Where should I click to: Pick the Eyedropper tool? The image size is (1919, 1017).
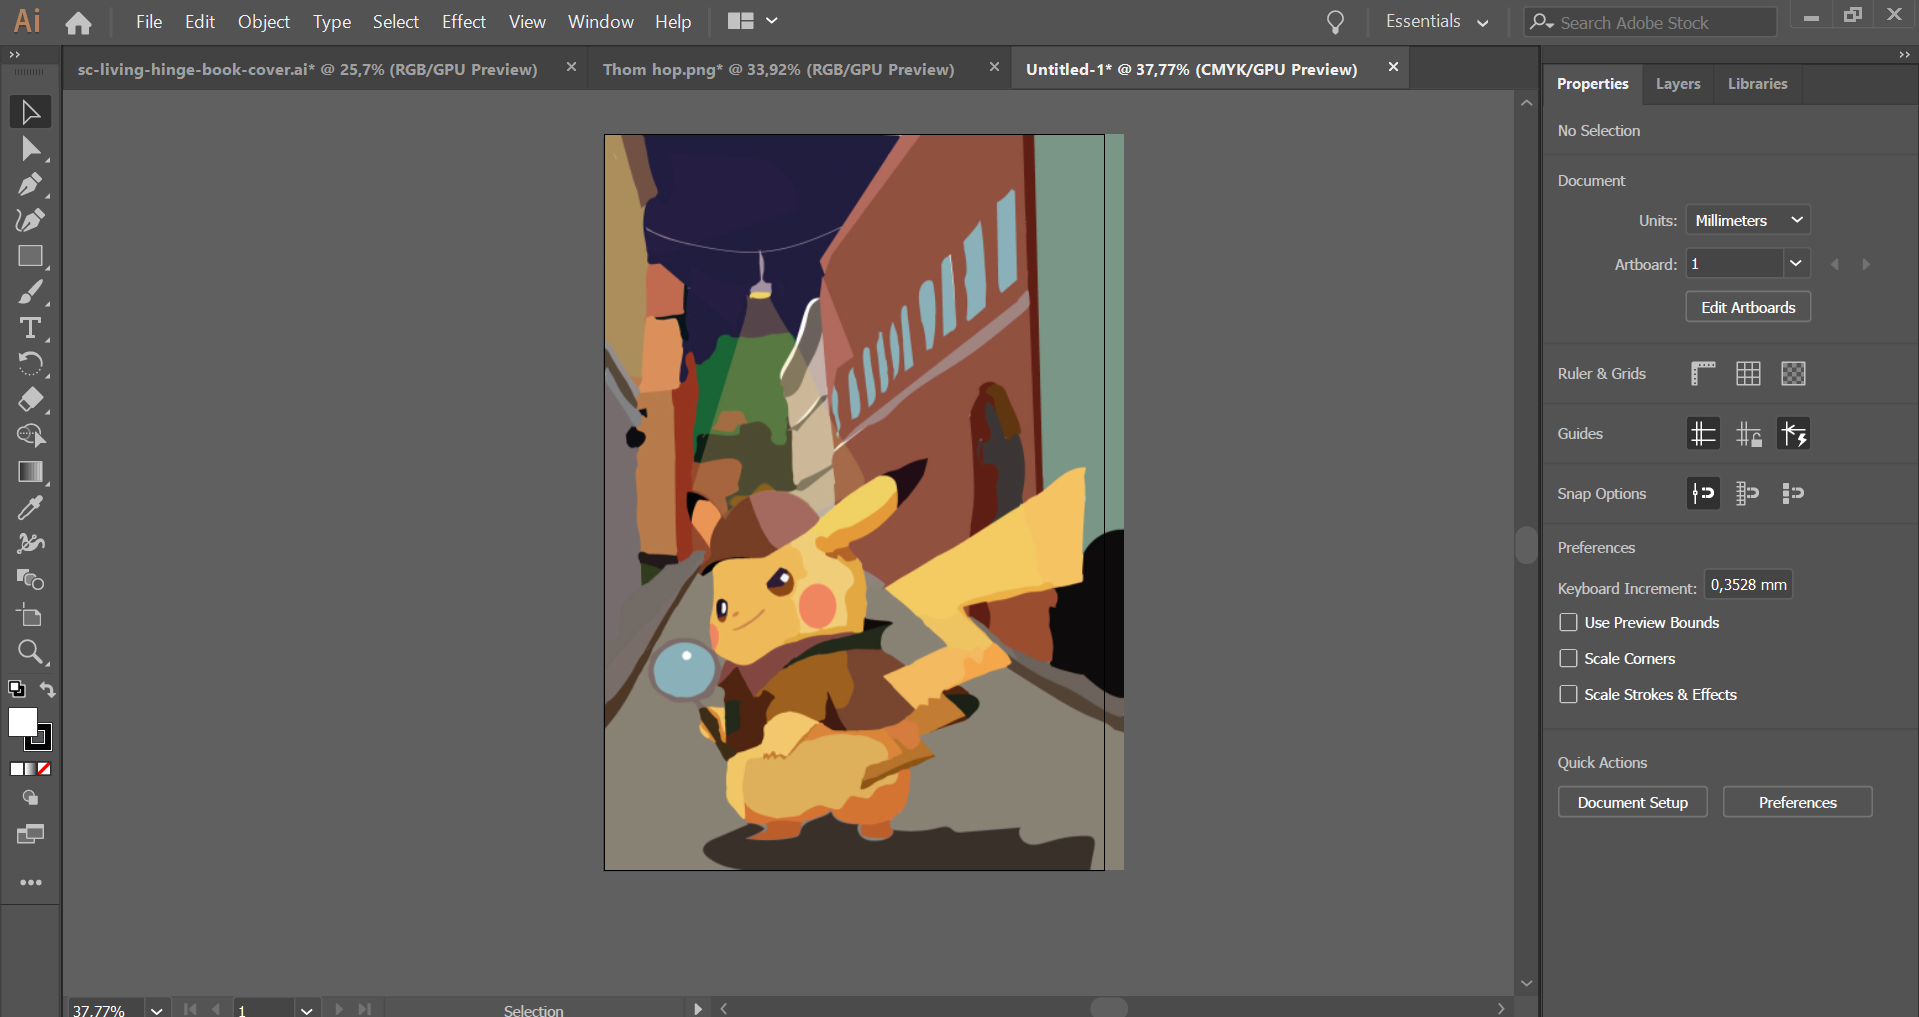click(x=30, y=508)
